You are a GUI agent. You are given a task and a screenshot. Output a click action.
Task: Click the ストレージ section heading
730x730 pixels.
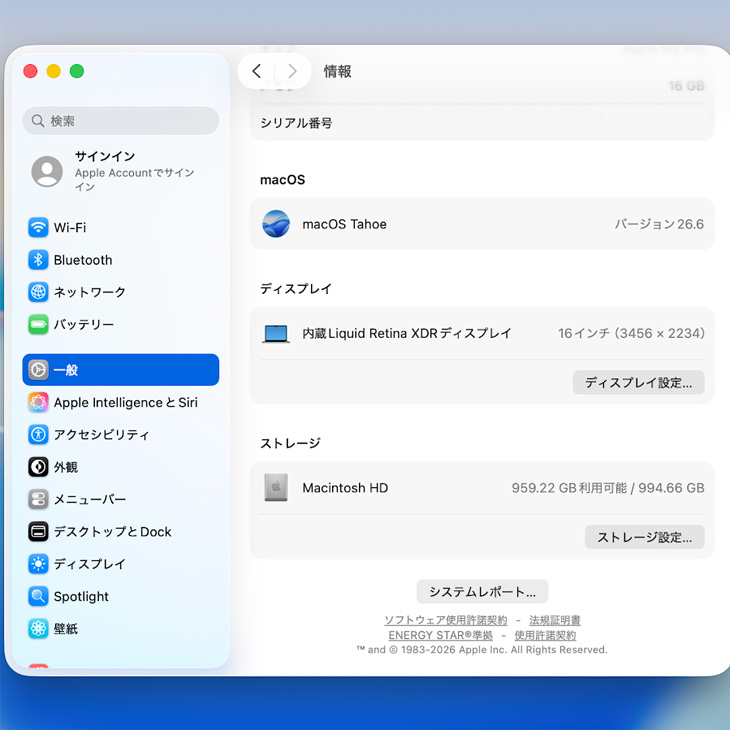click(290, 443)
